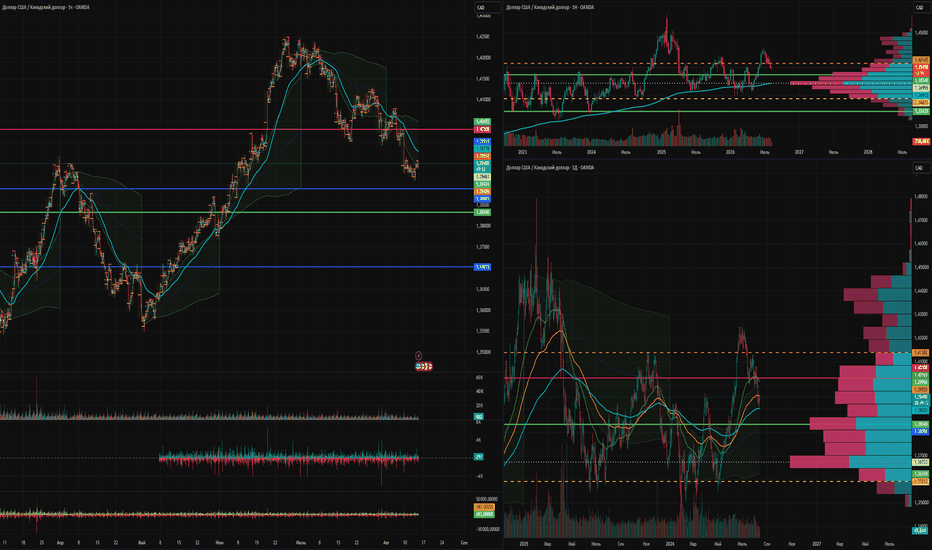Select lower blue horizontal line on hourly chart

(x=237, y=266)
